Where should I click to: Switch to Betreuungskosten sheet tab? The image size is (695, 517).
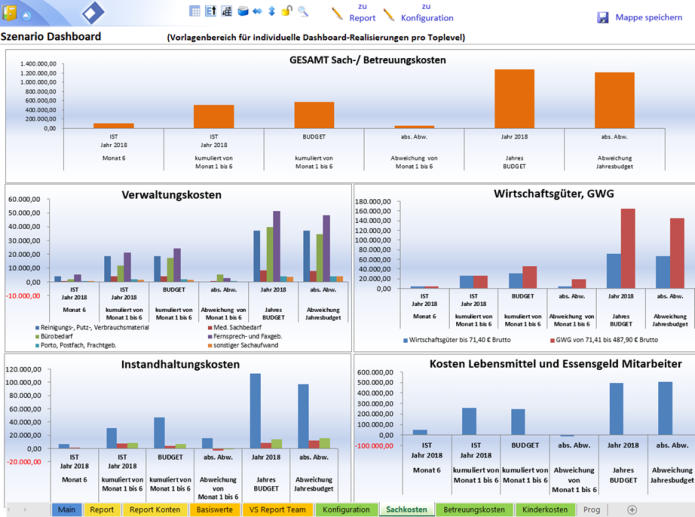point(473,509)
